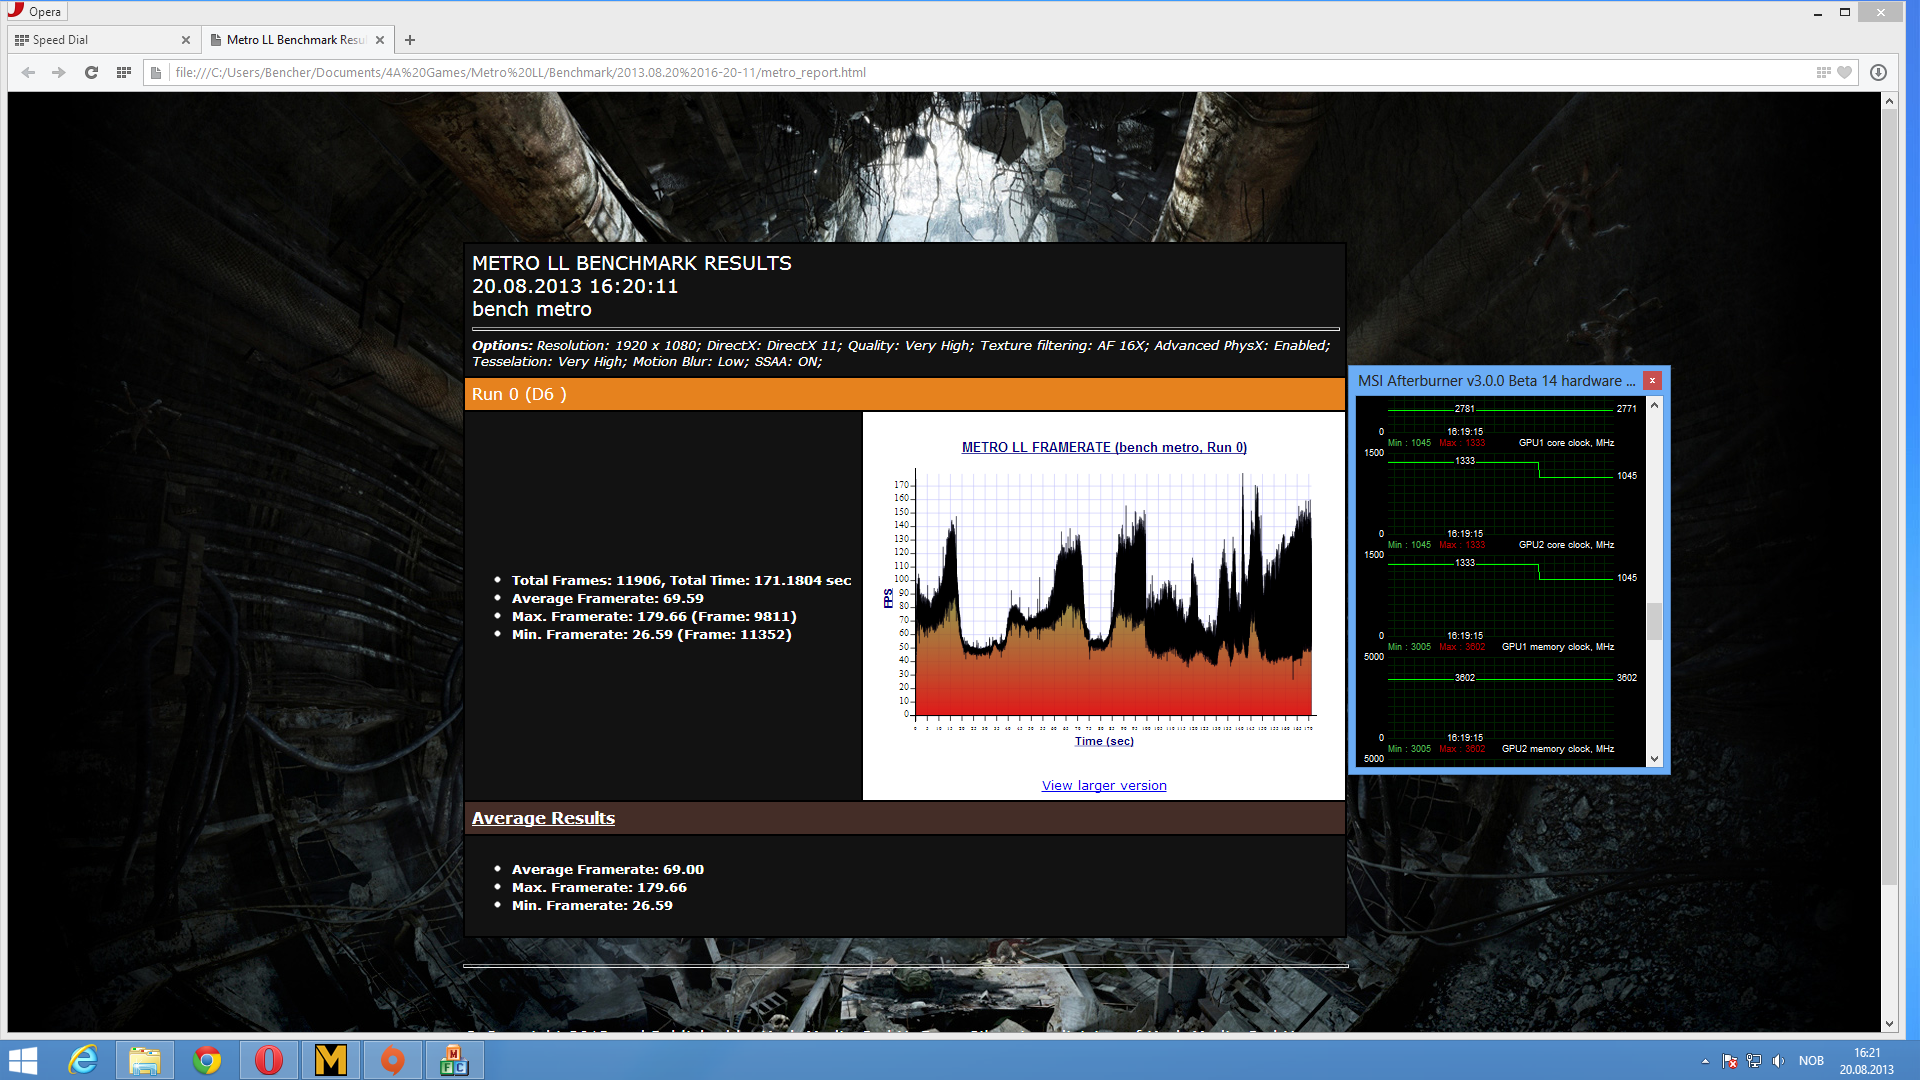This screenshot has width=1920, height=1080.
Task: Close the Speed Dial tab
Action: [186, 40]
